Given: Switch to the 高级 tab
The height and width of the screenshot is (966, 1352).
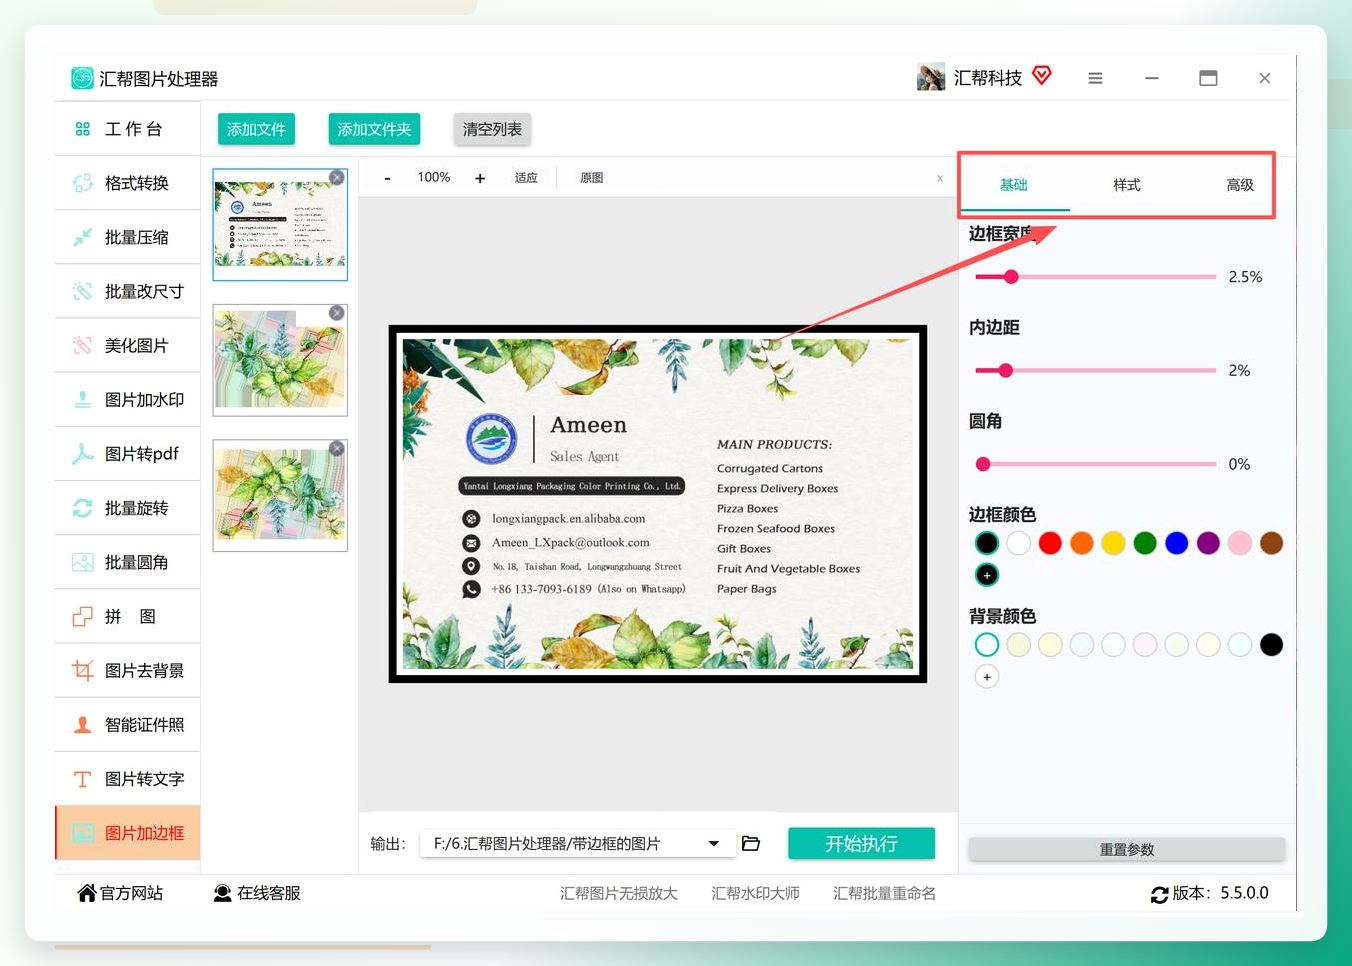Looking at the screenshot, I should click(x=1240, y=185).
